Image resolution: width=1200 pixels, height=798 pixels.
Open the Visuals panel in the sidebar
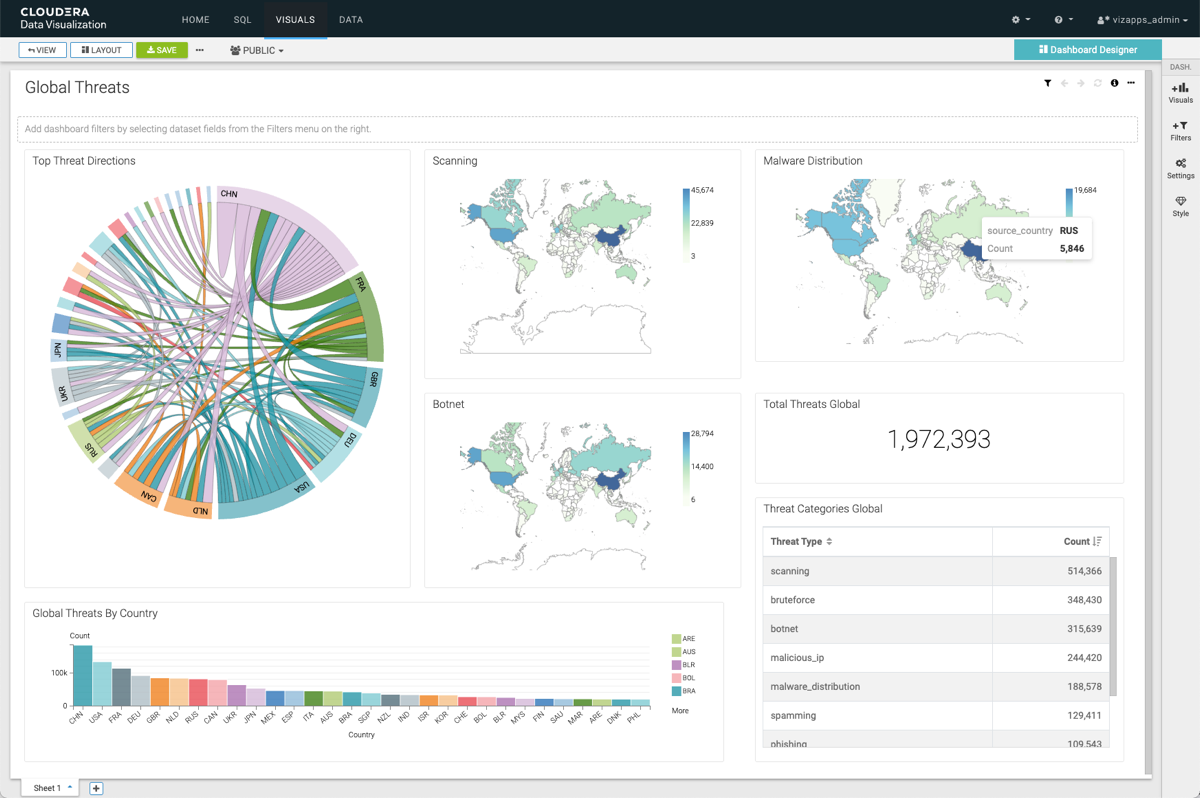coord(1180,92)
